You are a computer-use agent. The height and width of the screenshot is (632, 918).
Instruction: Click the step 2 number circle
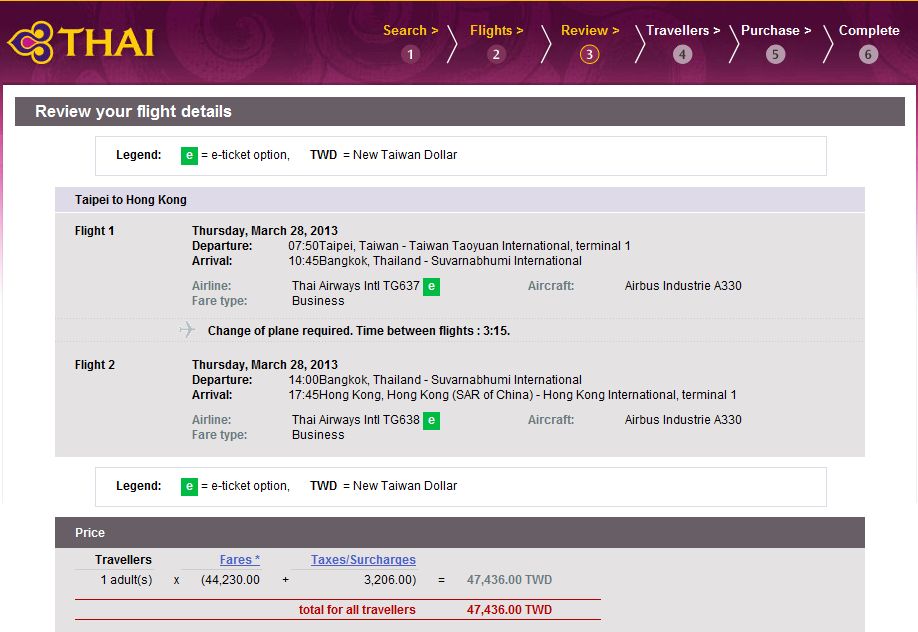(x=496, y=55)
